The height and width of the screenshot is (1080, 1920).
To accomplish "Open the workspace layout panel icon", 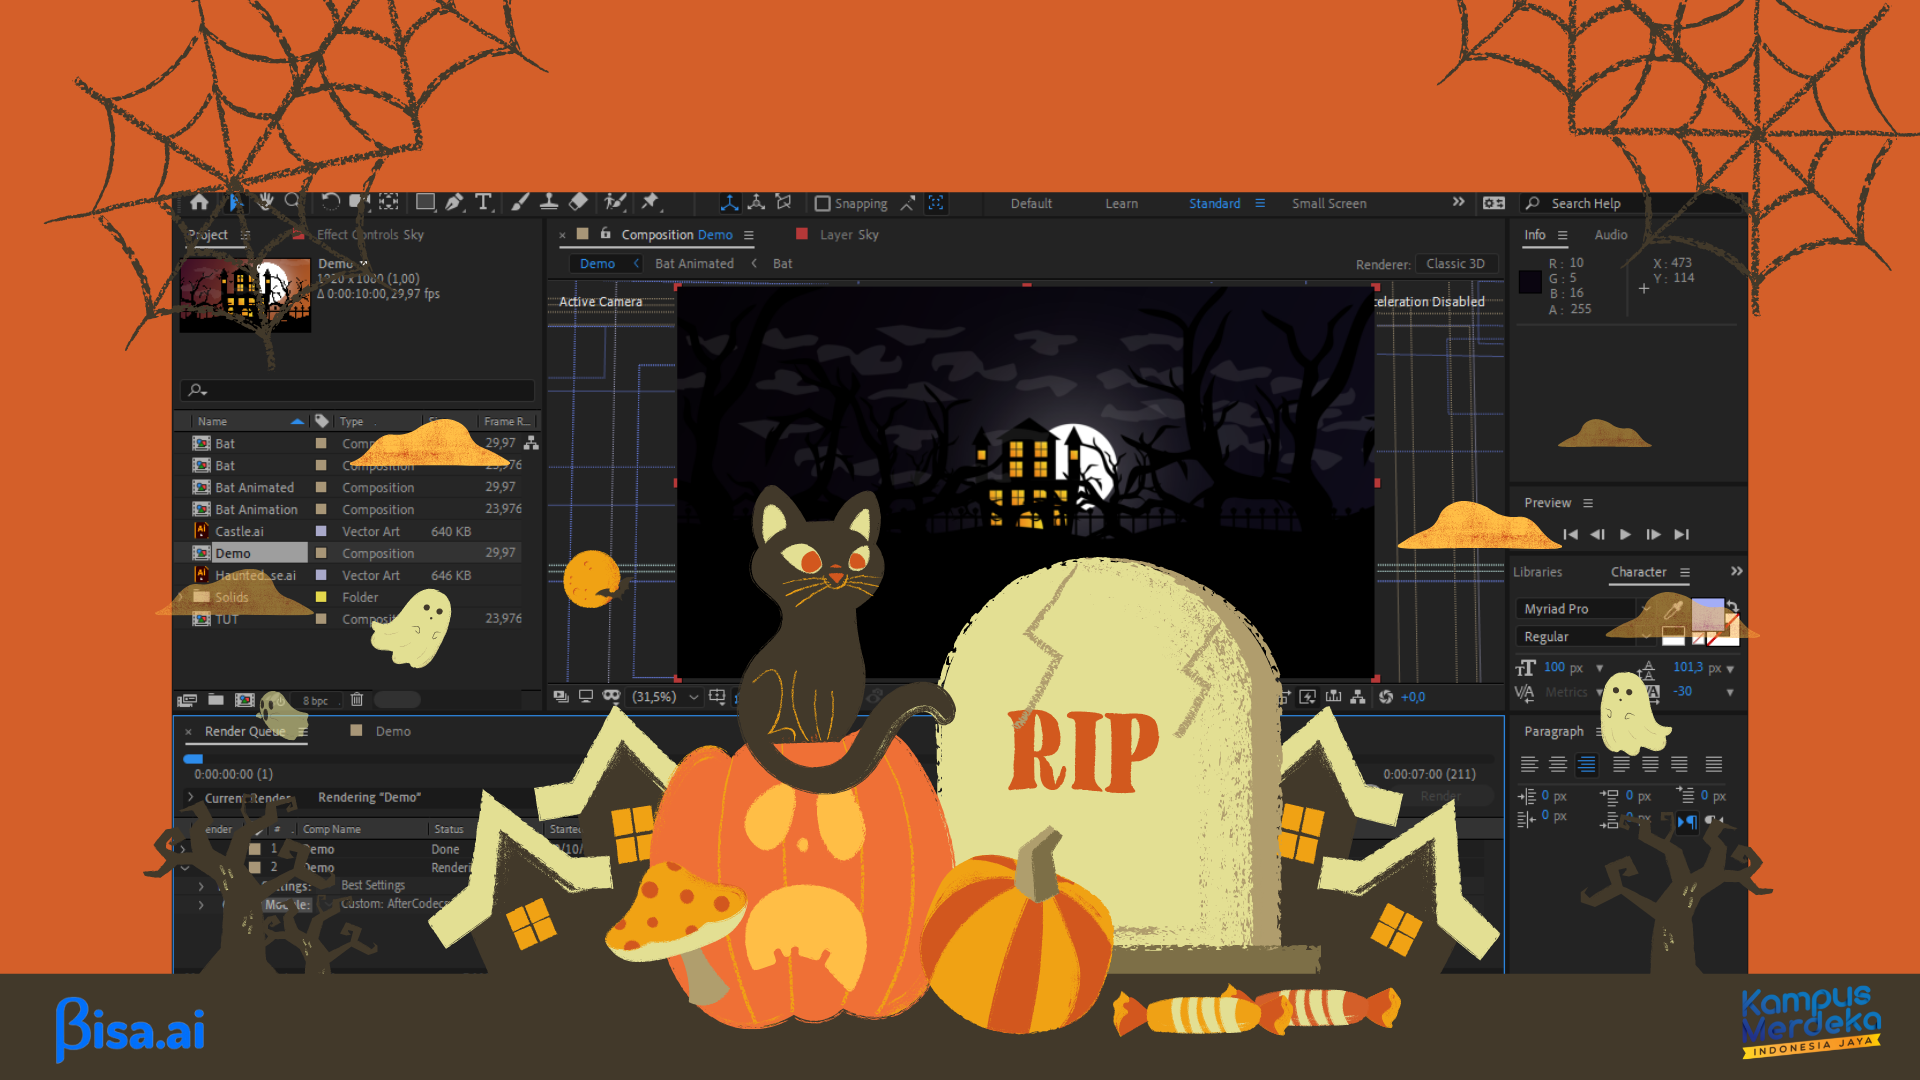I will pyautogui.click(x=1494, y=203).
